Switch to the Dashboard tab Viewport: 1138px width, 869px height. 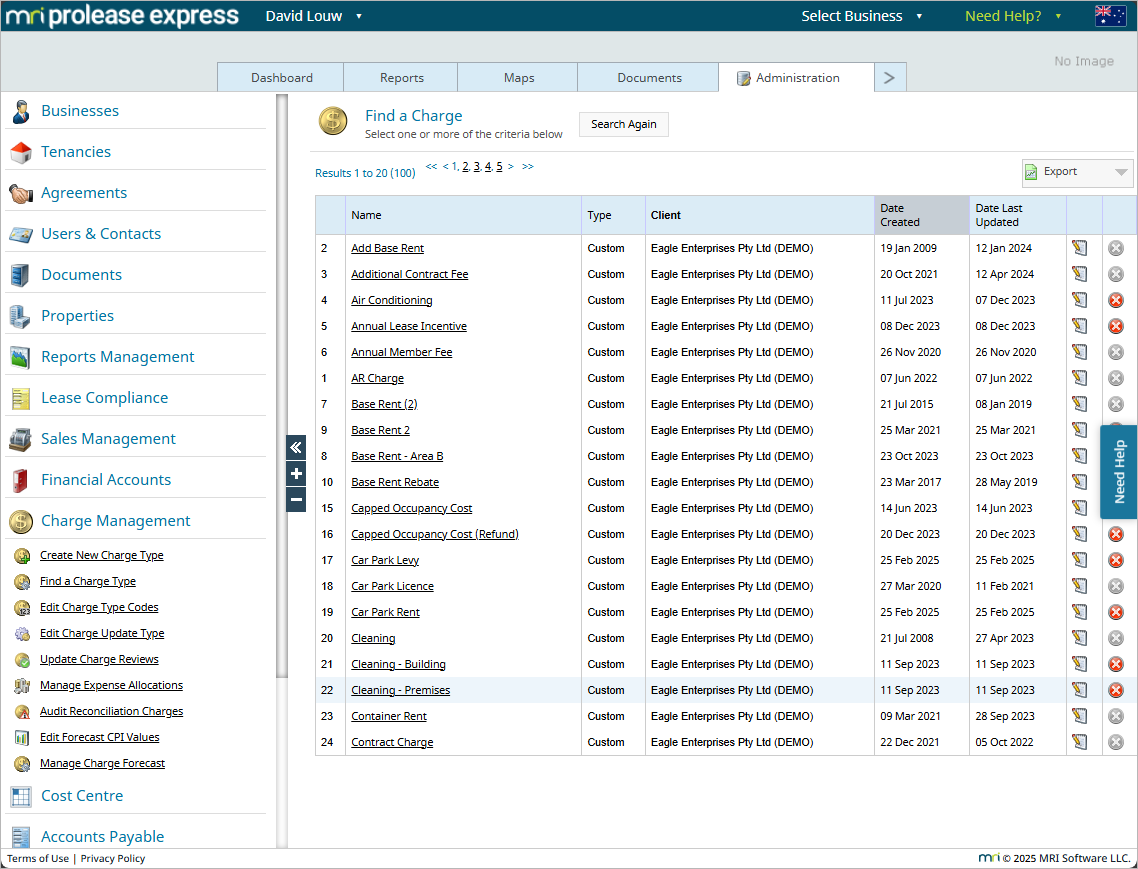(281, 78)
